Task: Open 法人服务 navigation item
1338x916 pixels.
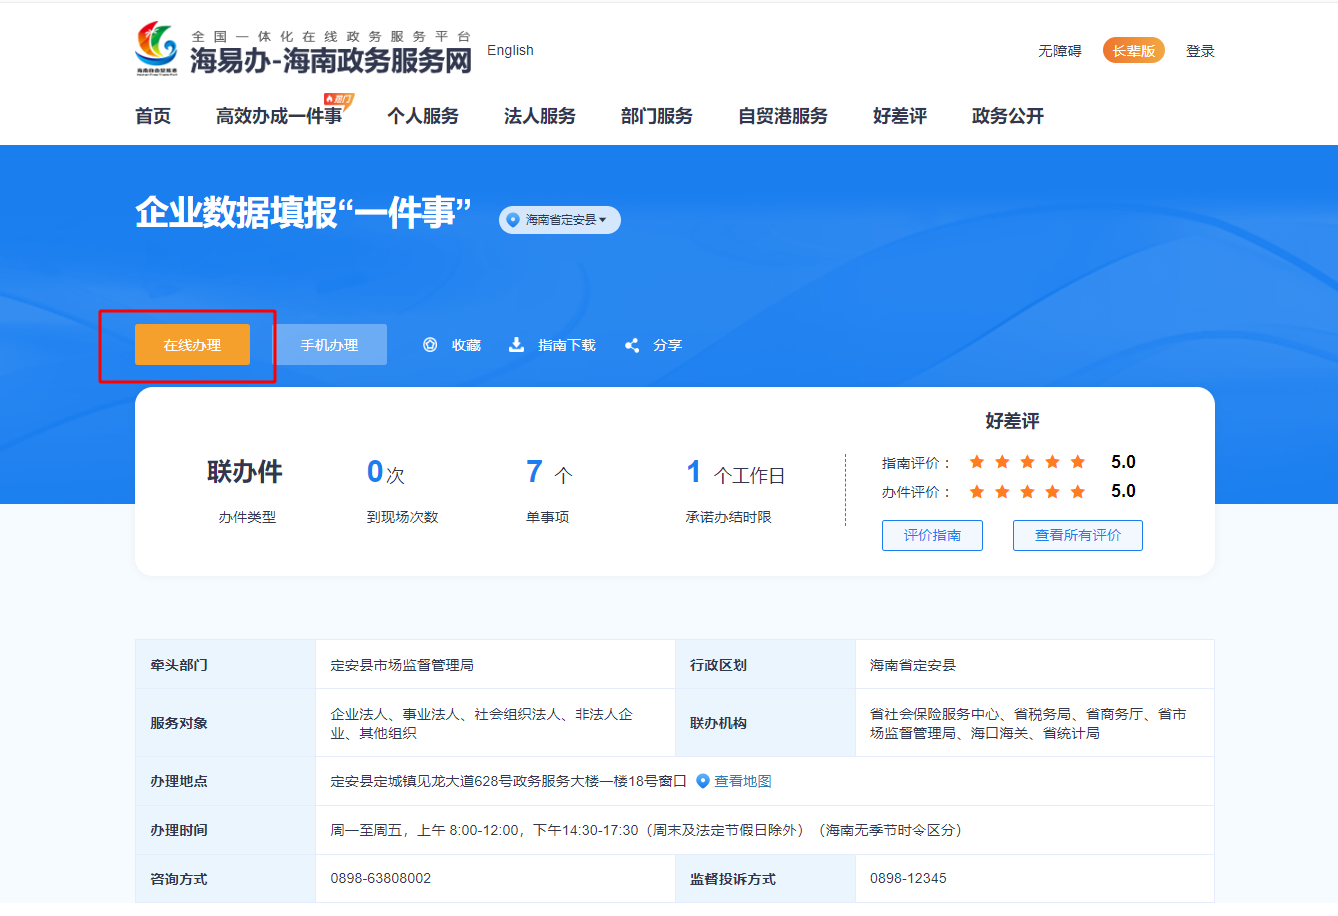Action: click(x=540, y=116)
